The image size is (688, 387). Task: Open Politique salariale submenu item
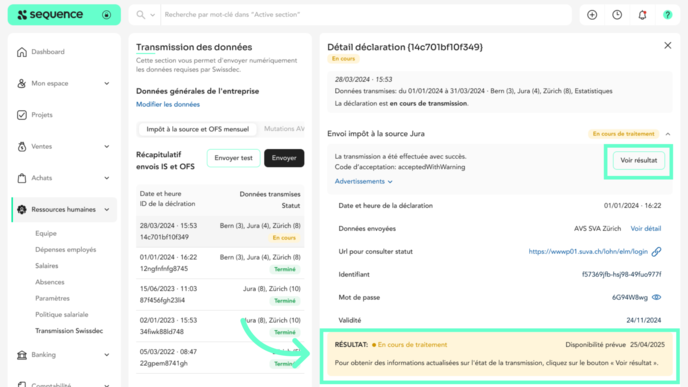(61, 315)
